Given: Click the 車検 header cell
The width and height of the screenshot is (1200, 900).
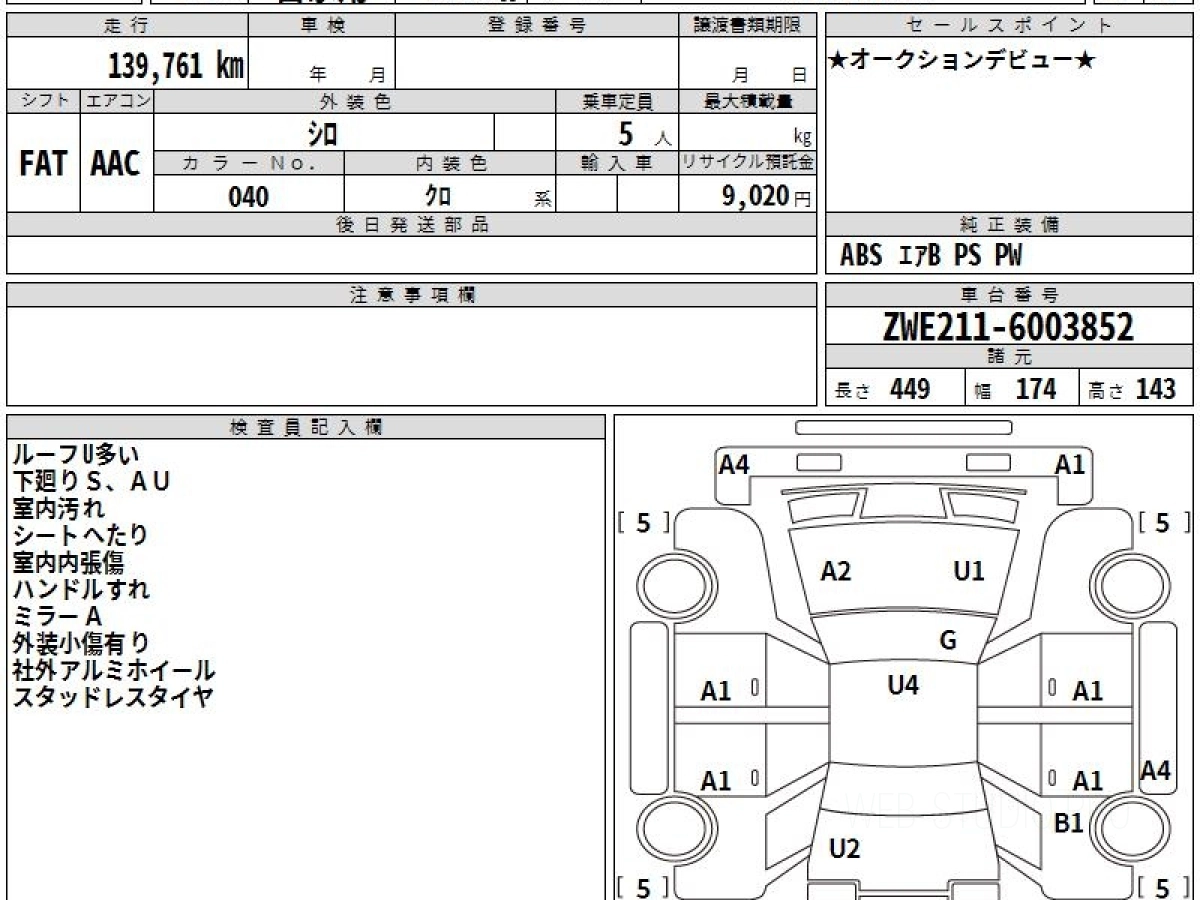Looking at the screenshot, I should tap(322, 26).
